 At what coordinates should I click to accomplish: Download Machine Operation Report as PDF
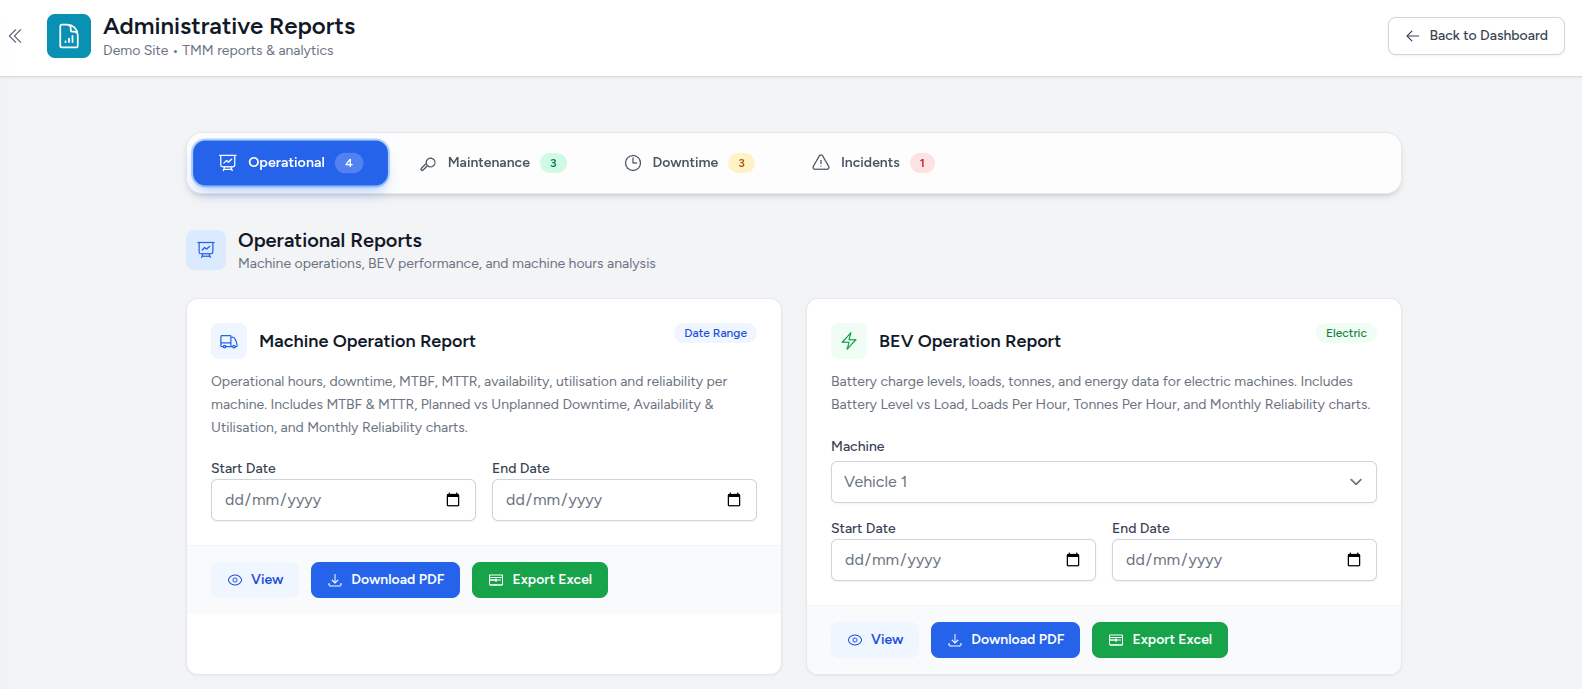coord(385,580)
